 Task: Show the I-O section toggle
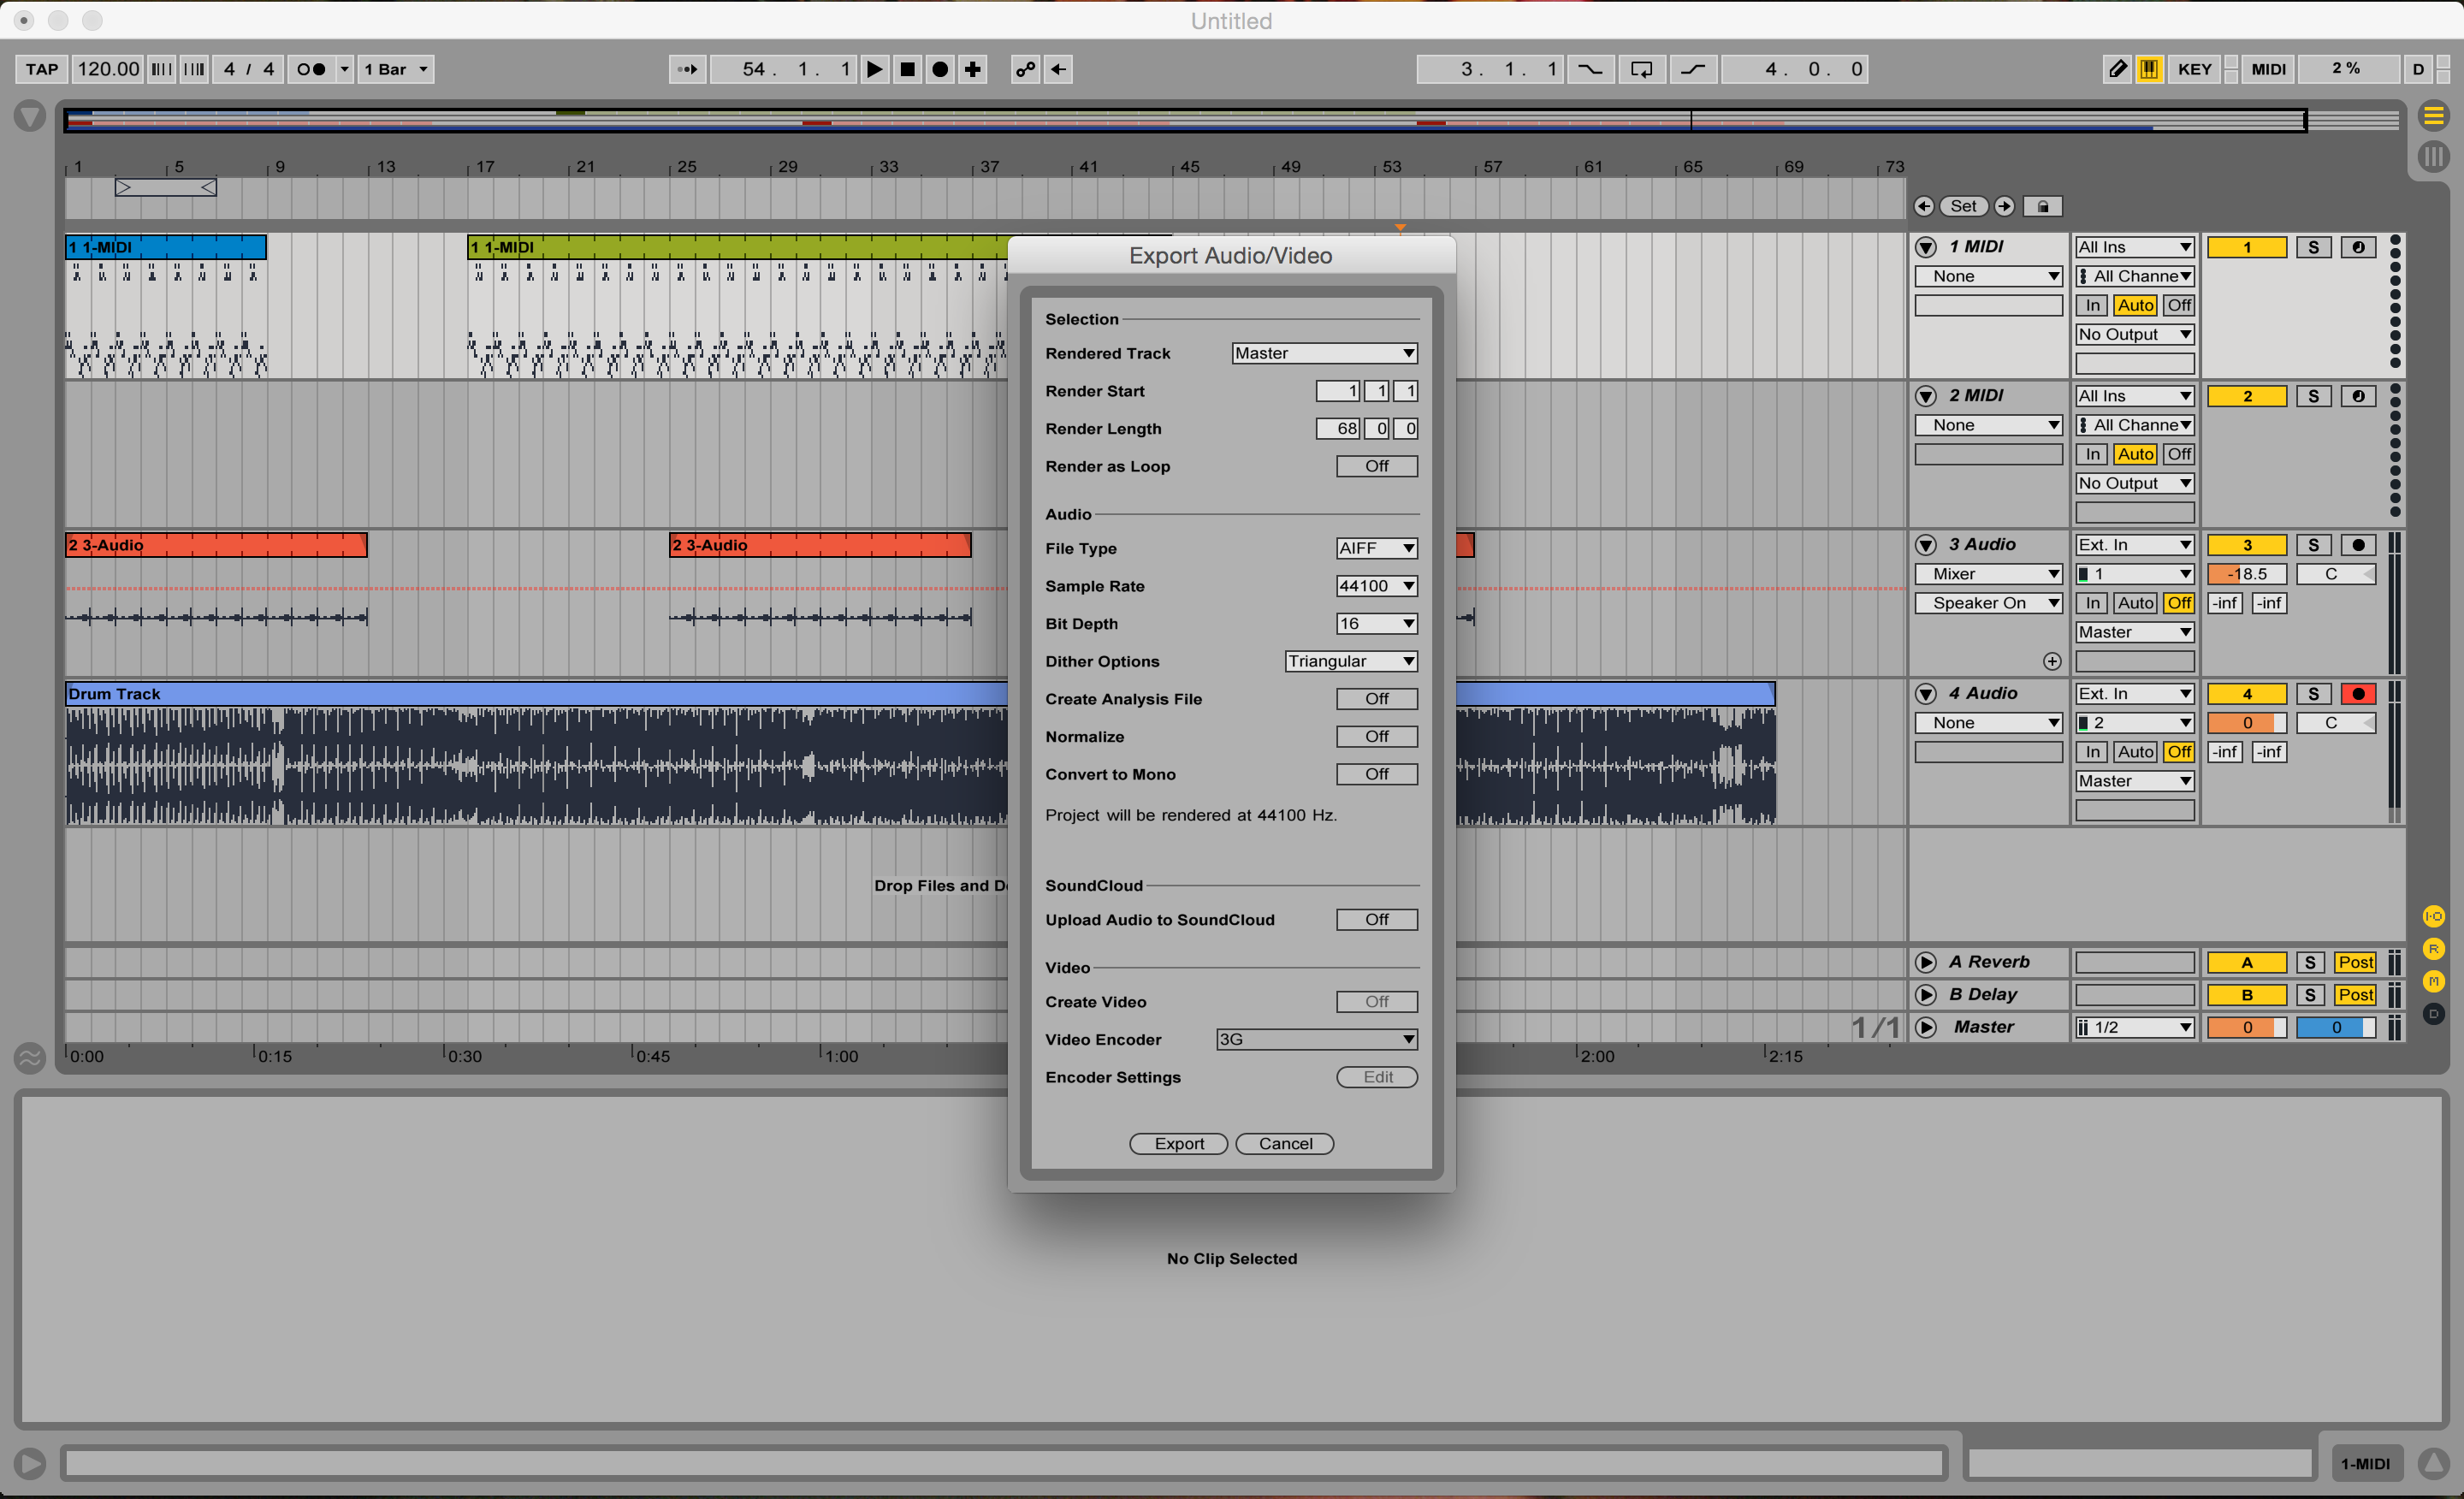pos(2434,916)
